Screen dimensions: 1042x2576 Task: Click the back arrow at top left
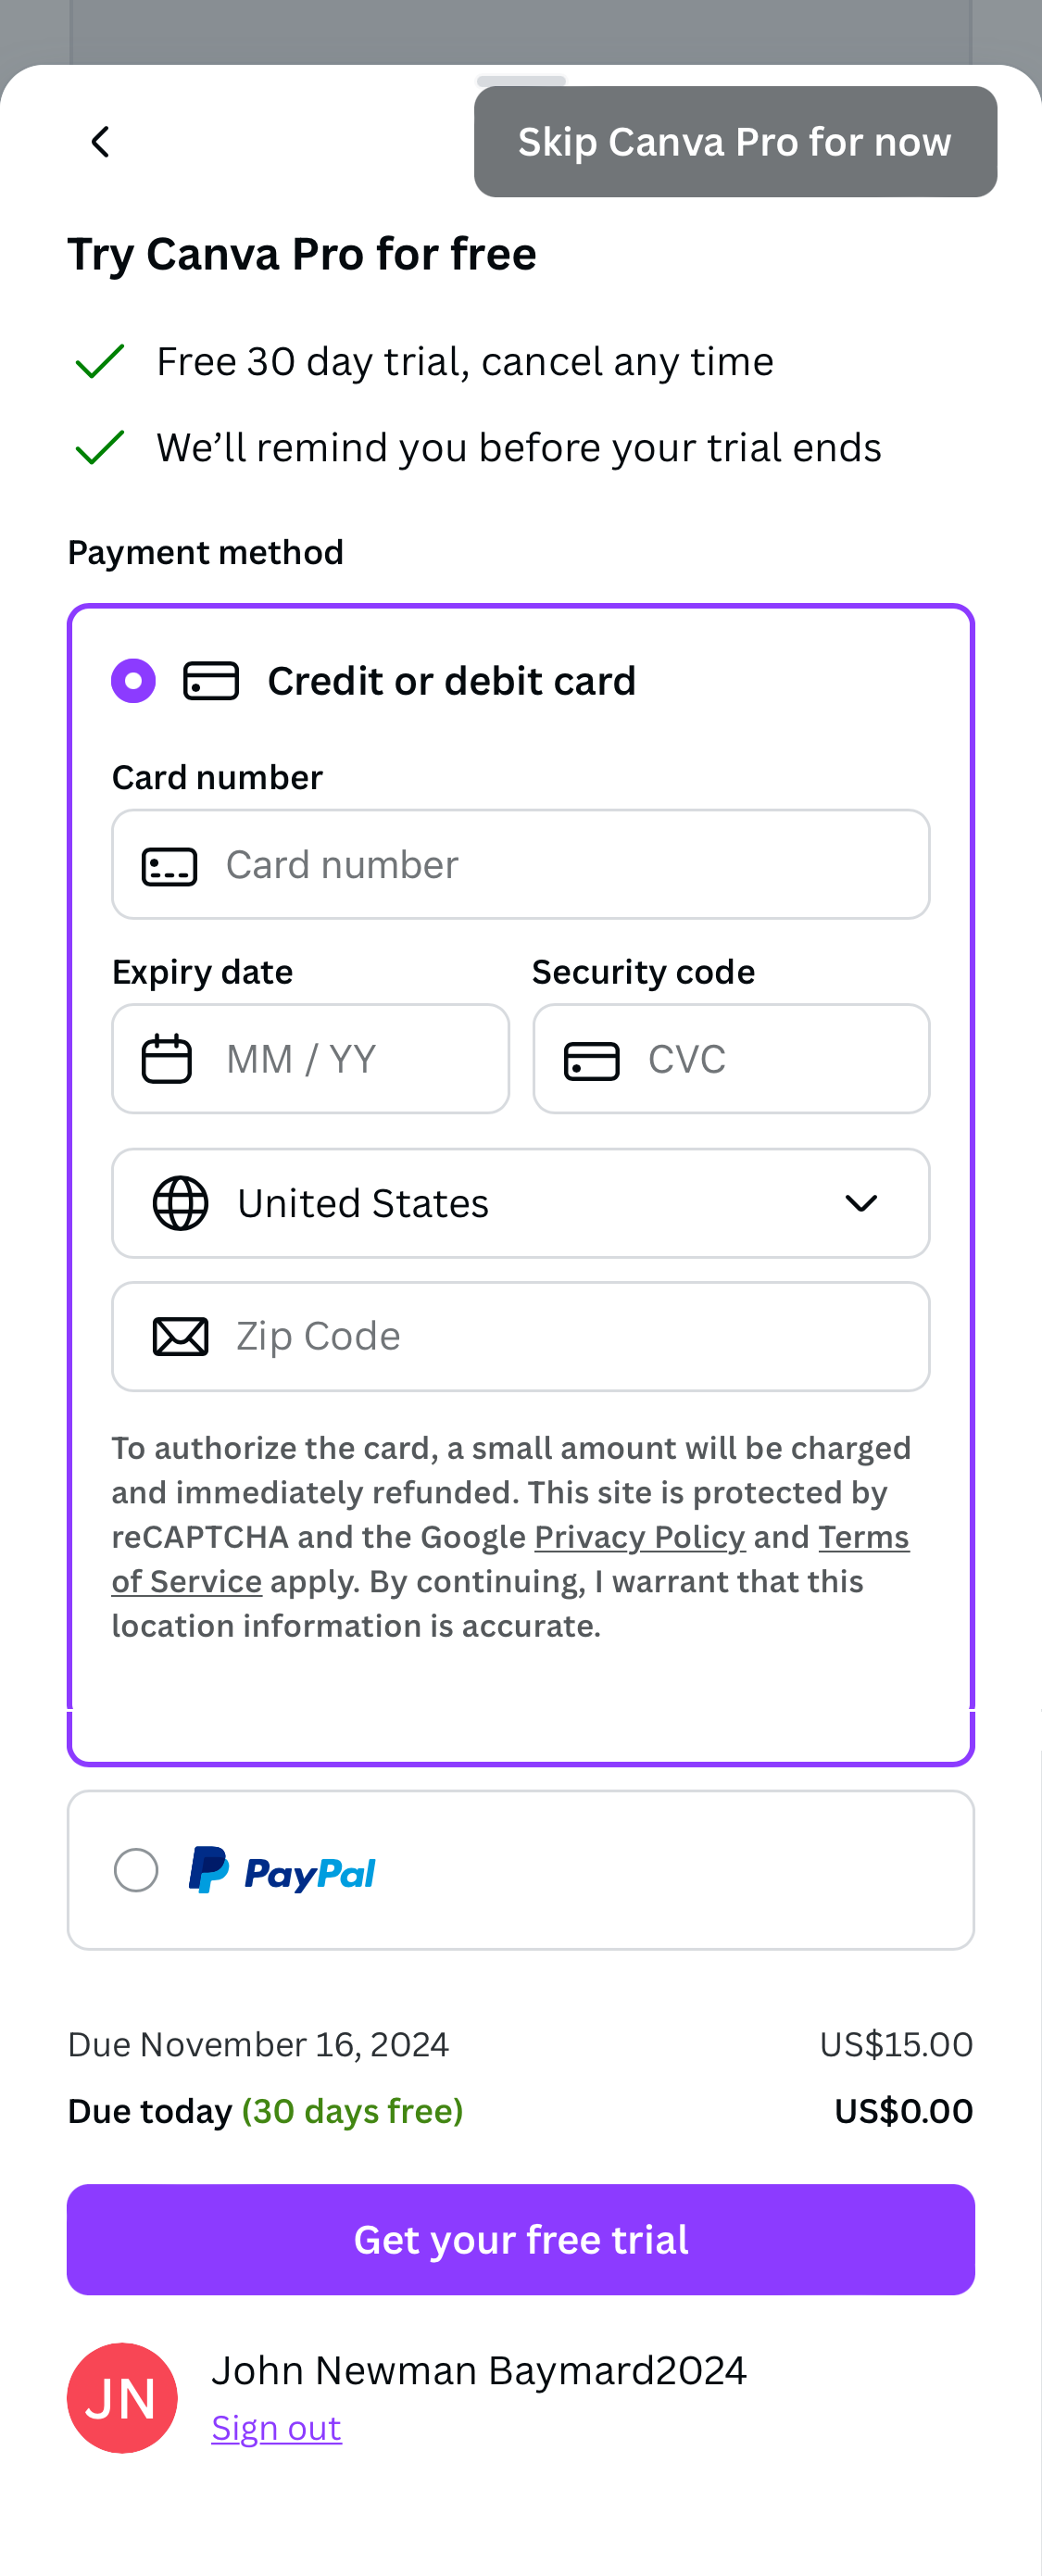[99, 141]
